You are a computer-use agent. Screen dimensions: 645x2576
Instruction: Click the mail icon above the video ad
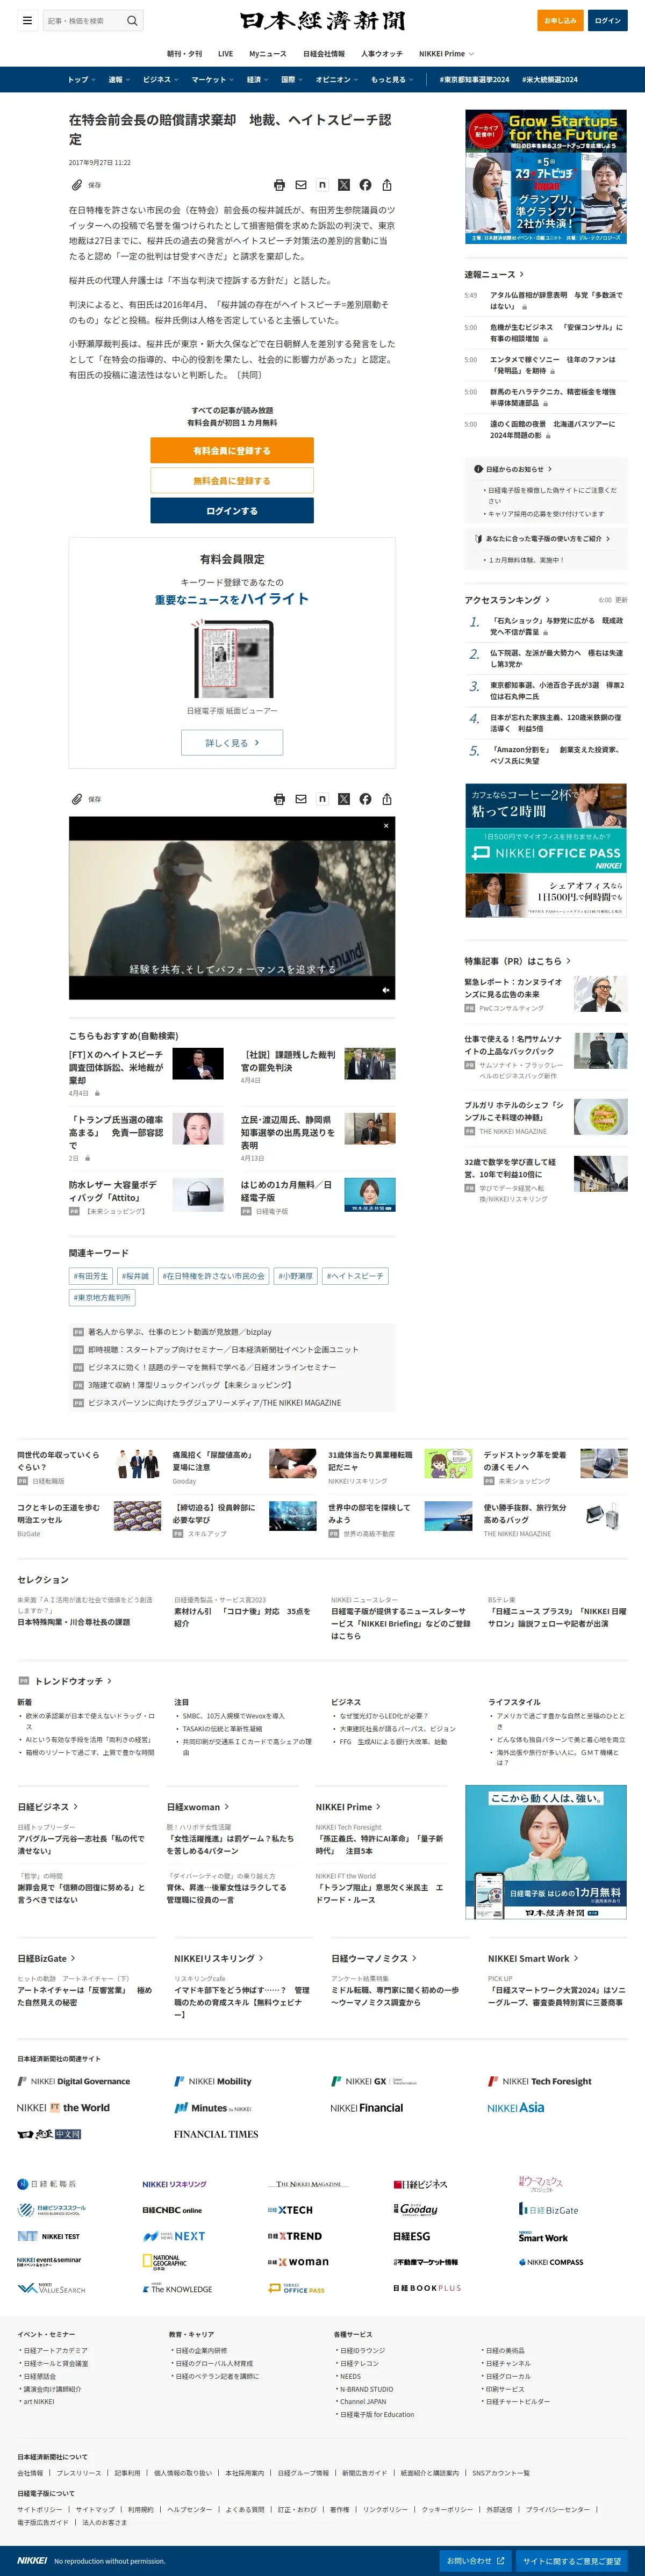pos(301,799)
